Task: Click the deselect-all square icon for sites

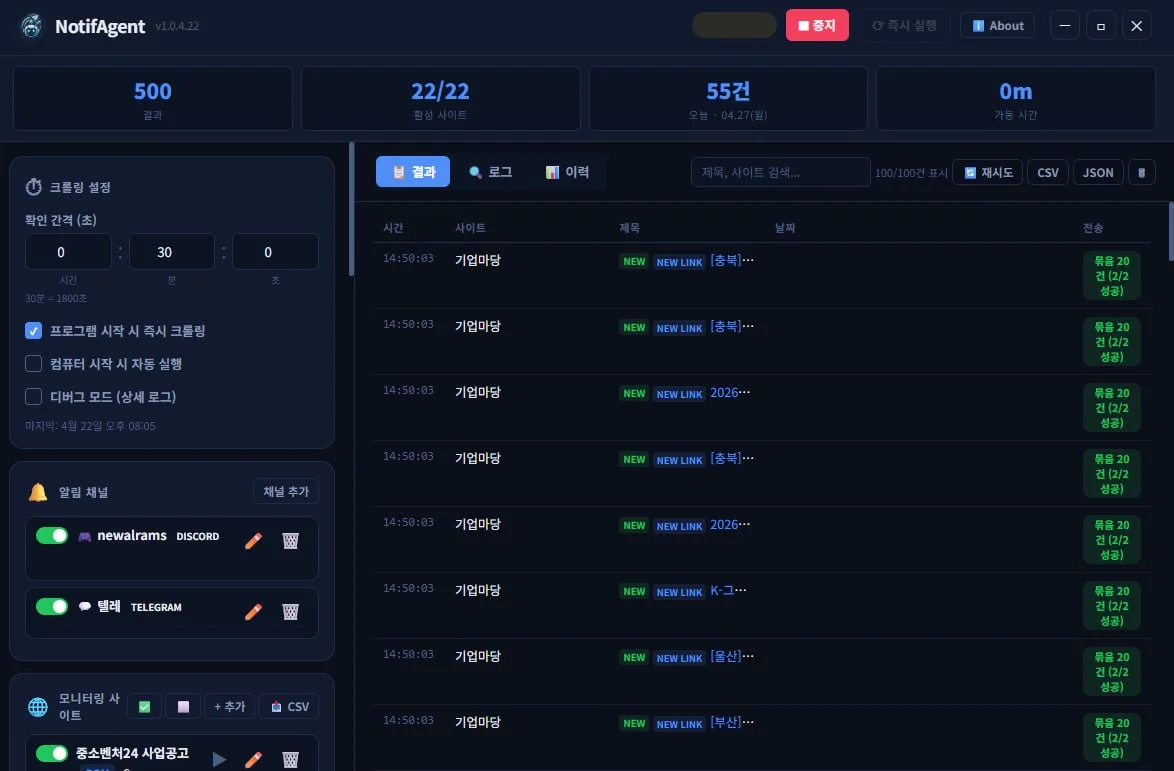Action: pyautogui.click(x=183, y=707)
